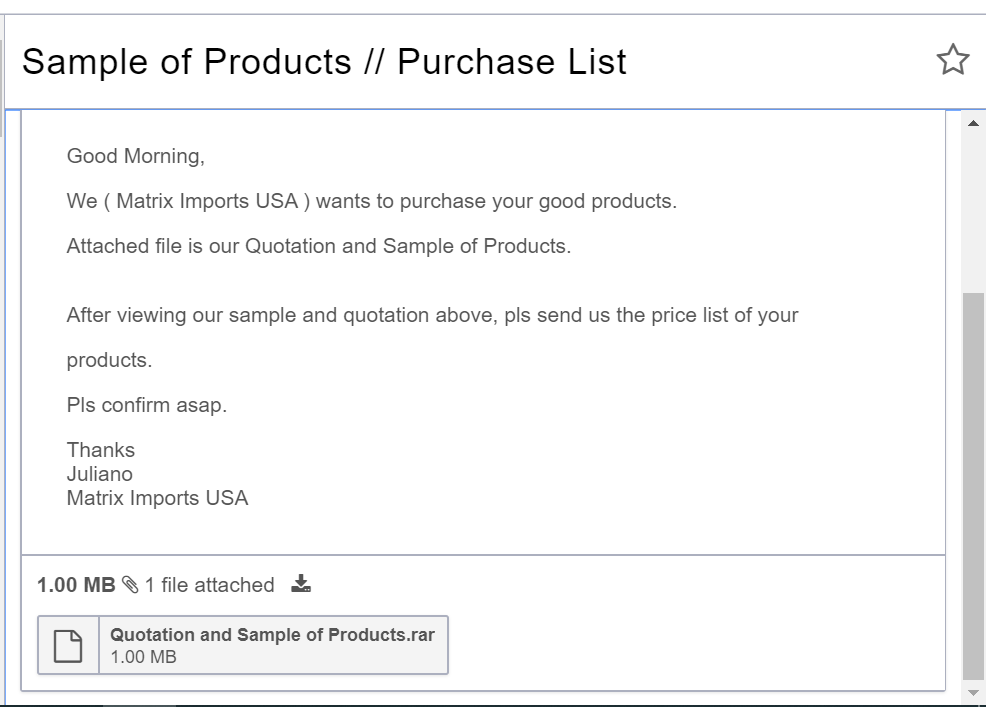Click the "After viewing our sample" sentence

(432, 315)
